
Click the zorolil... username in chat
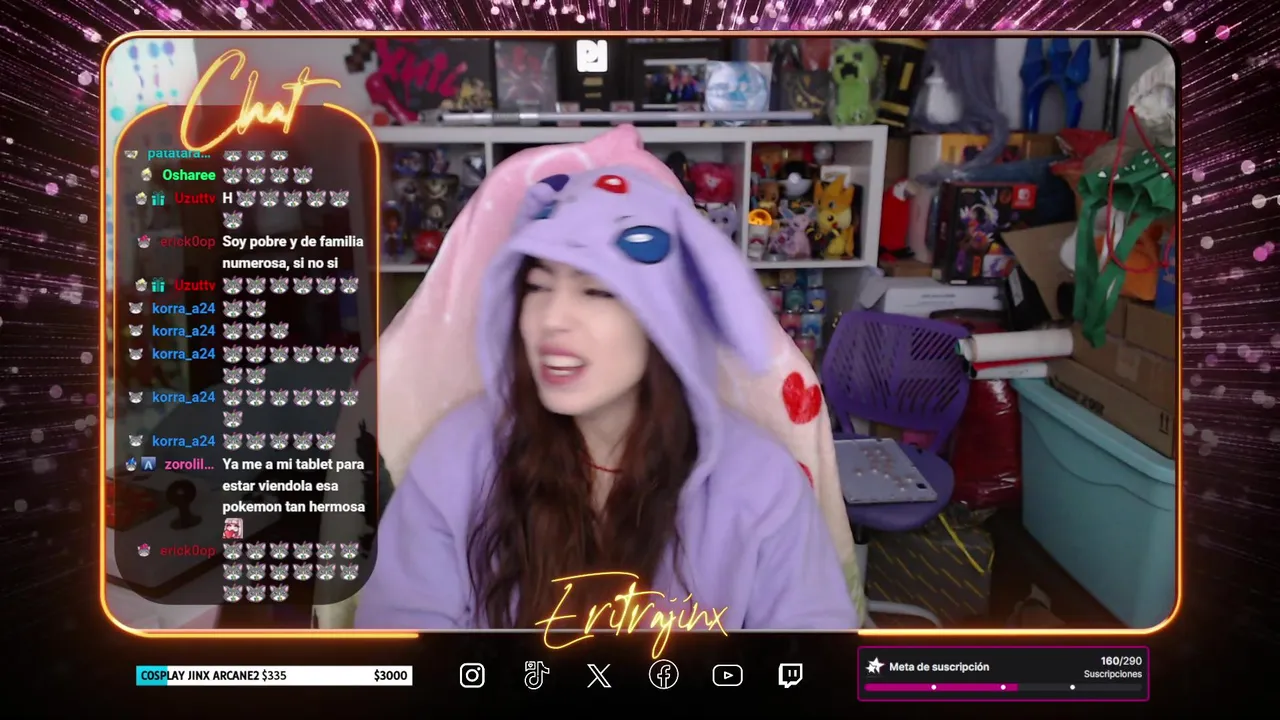[189, 464]
